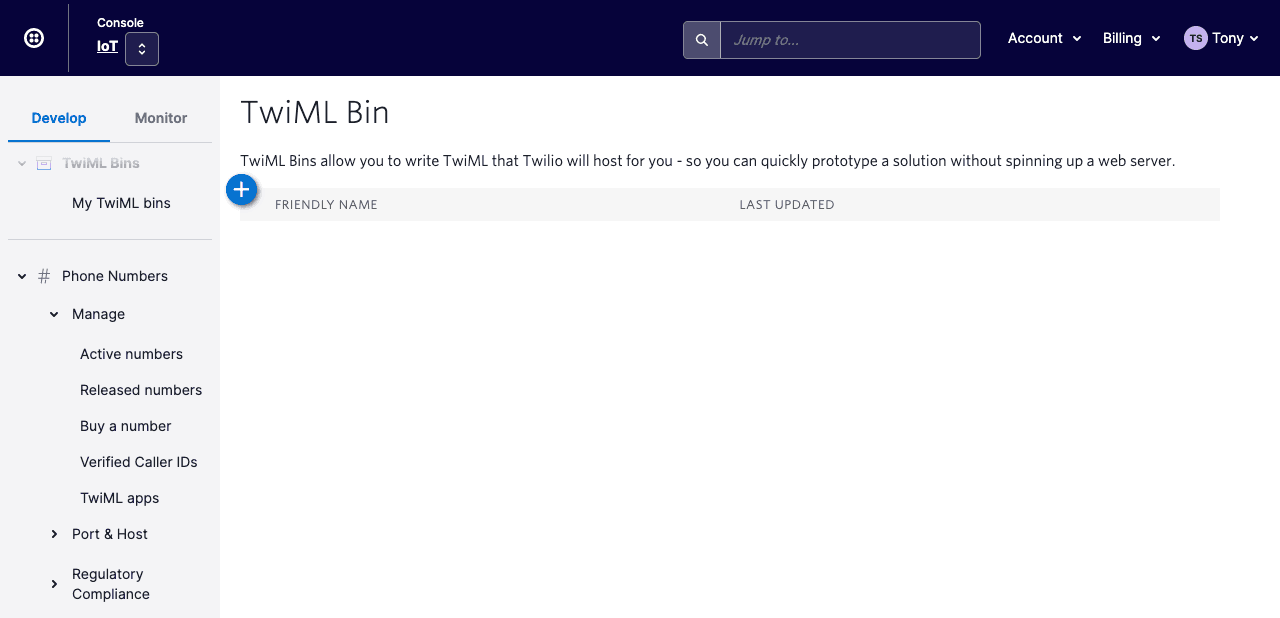Click the Jump to search field
This screenshot has width=1280, height=618.
[850, 39]
